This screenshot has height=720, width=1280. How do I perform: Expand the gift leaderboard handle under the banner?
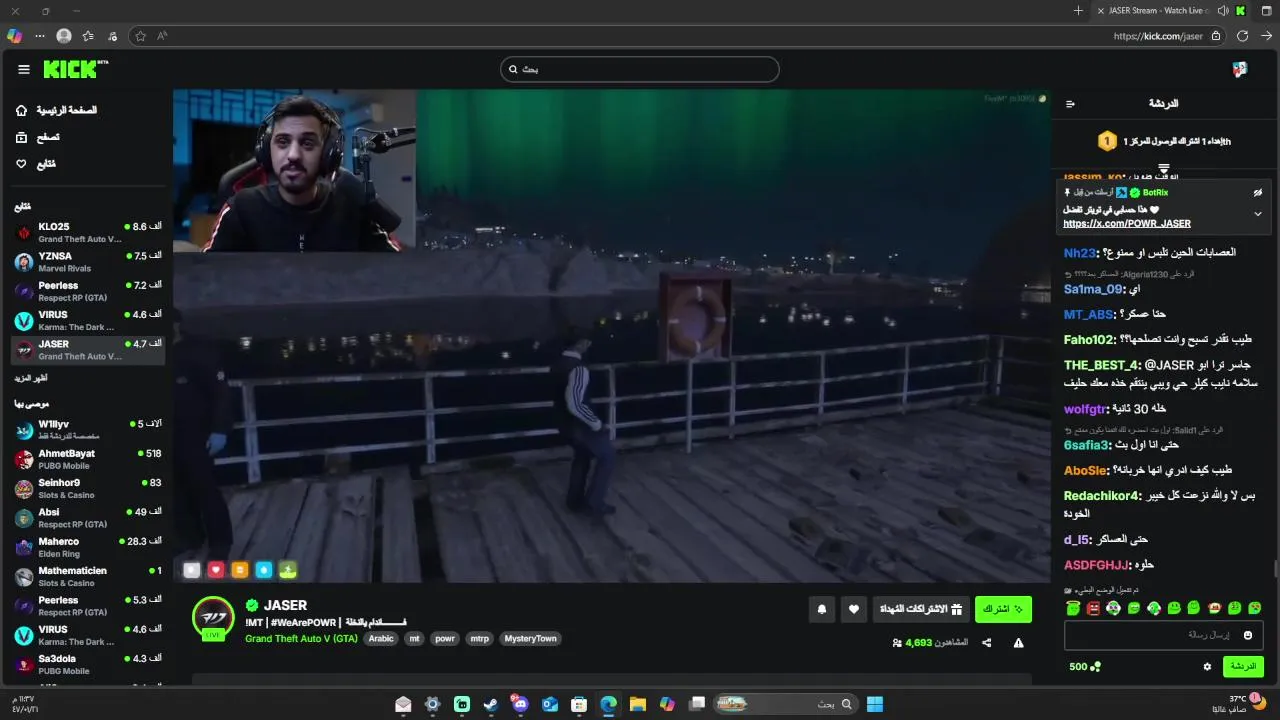(1164, 168)
